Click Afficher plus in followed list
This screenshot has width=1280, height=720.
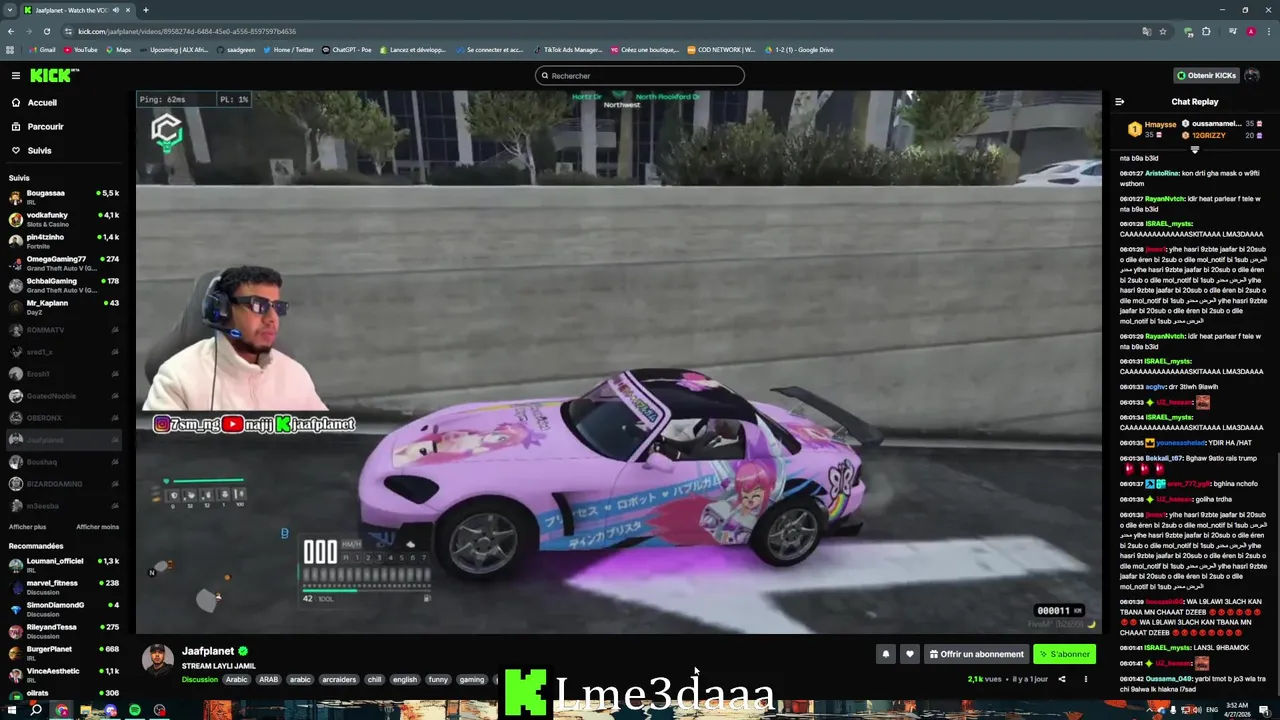coord(27,527)
